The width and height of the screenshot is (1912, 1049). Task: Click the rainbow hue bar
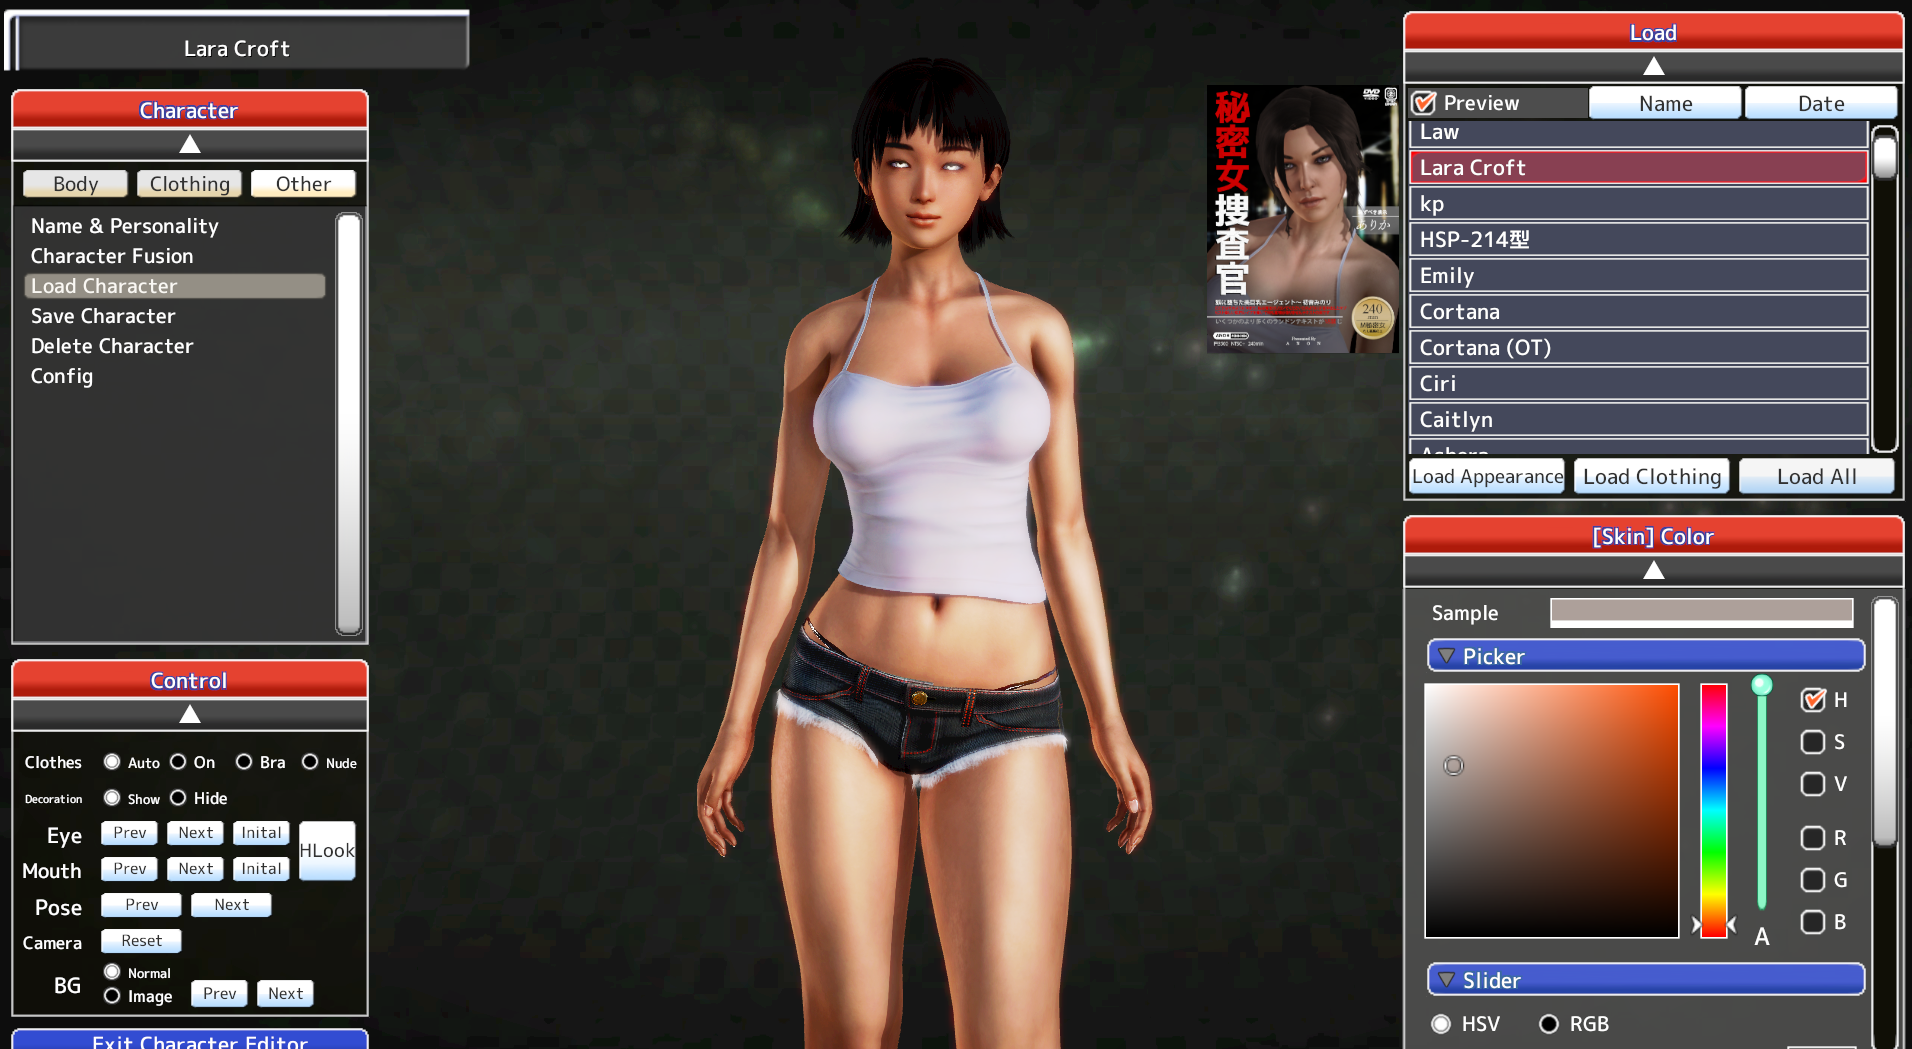(x=1714, y=811)
